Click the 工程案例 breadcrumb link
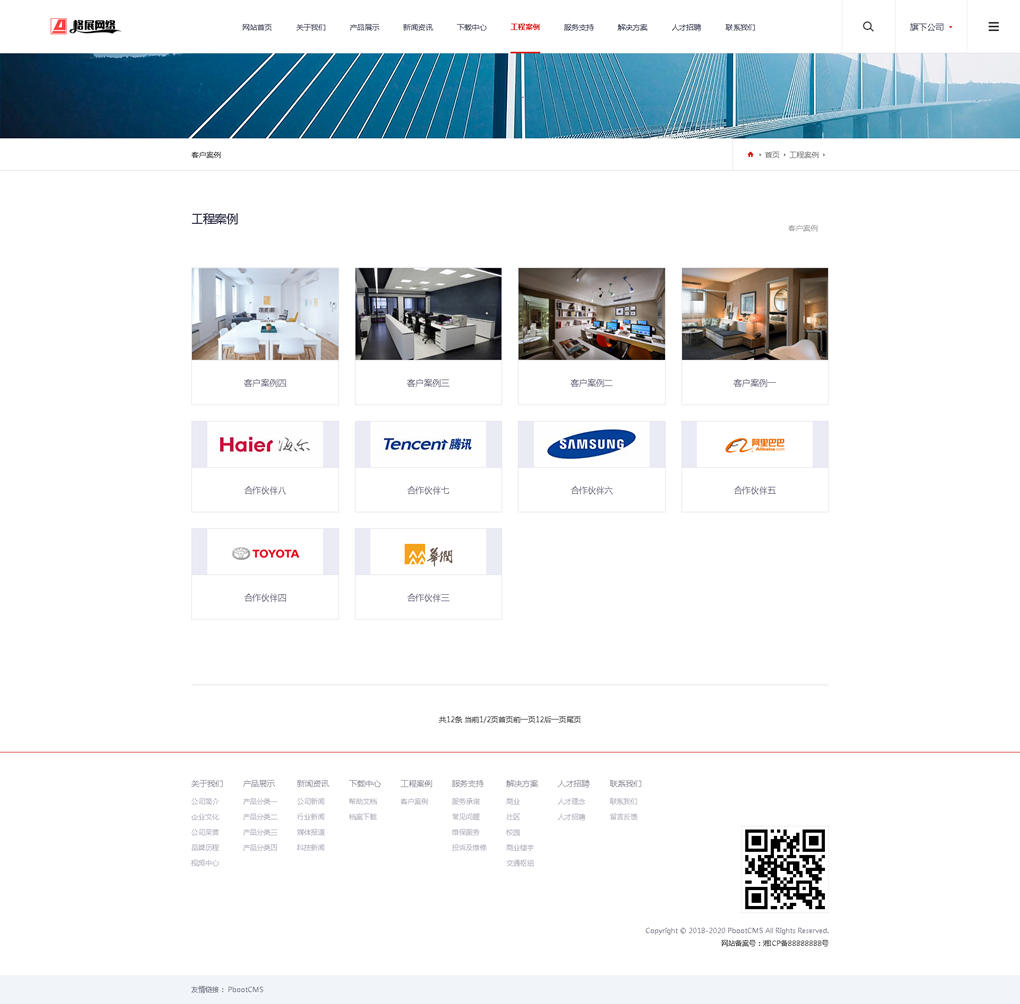The height and width of the screenshot is (1004, 1020). (803, 155)
